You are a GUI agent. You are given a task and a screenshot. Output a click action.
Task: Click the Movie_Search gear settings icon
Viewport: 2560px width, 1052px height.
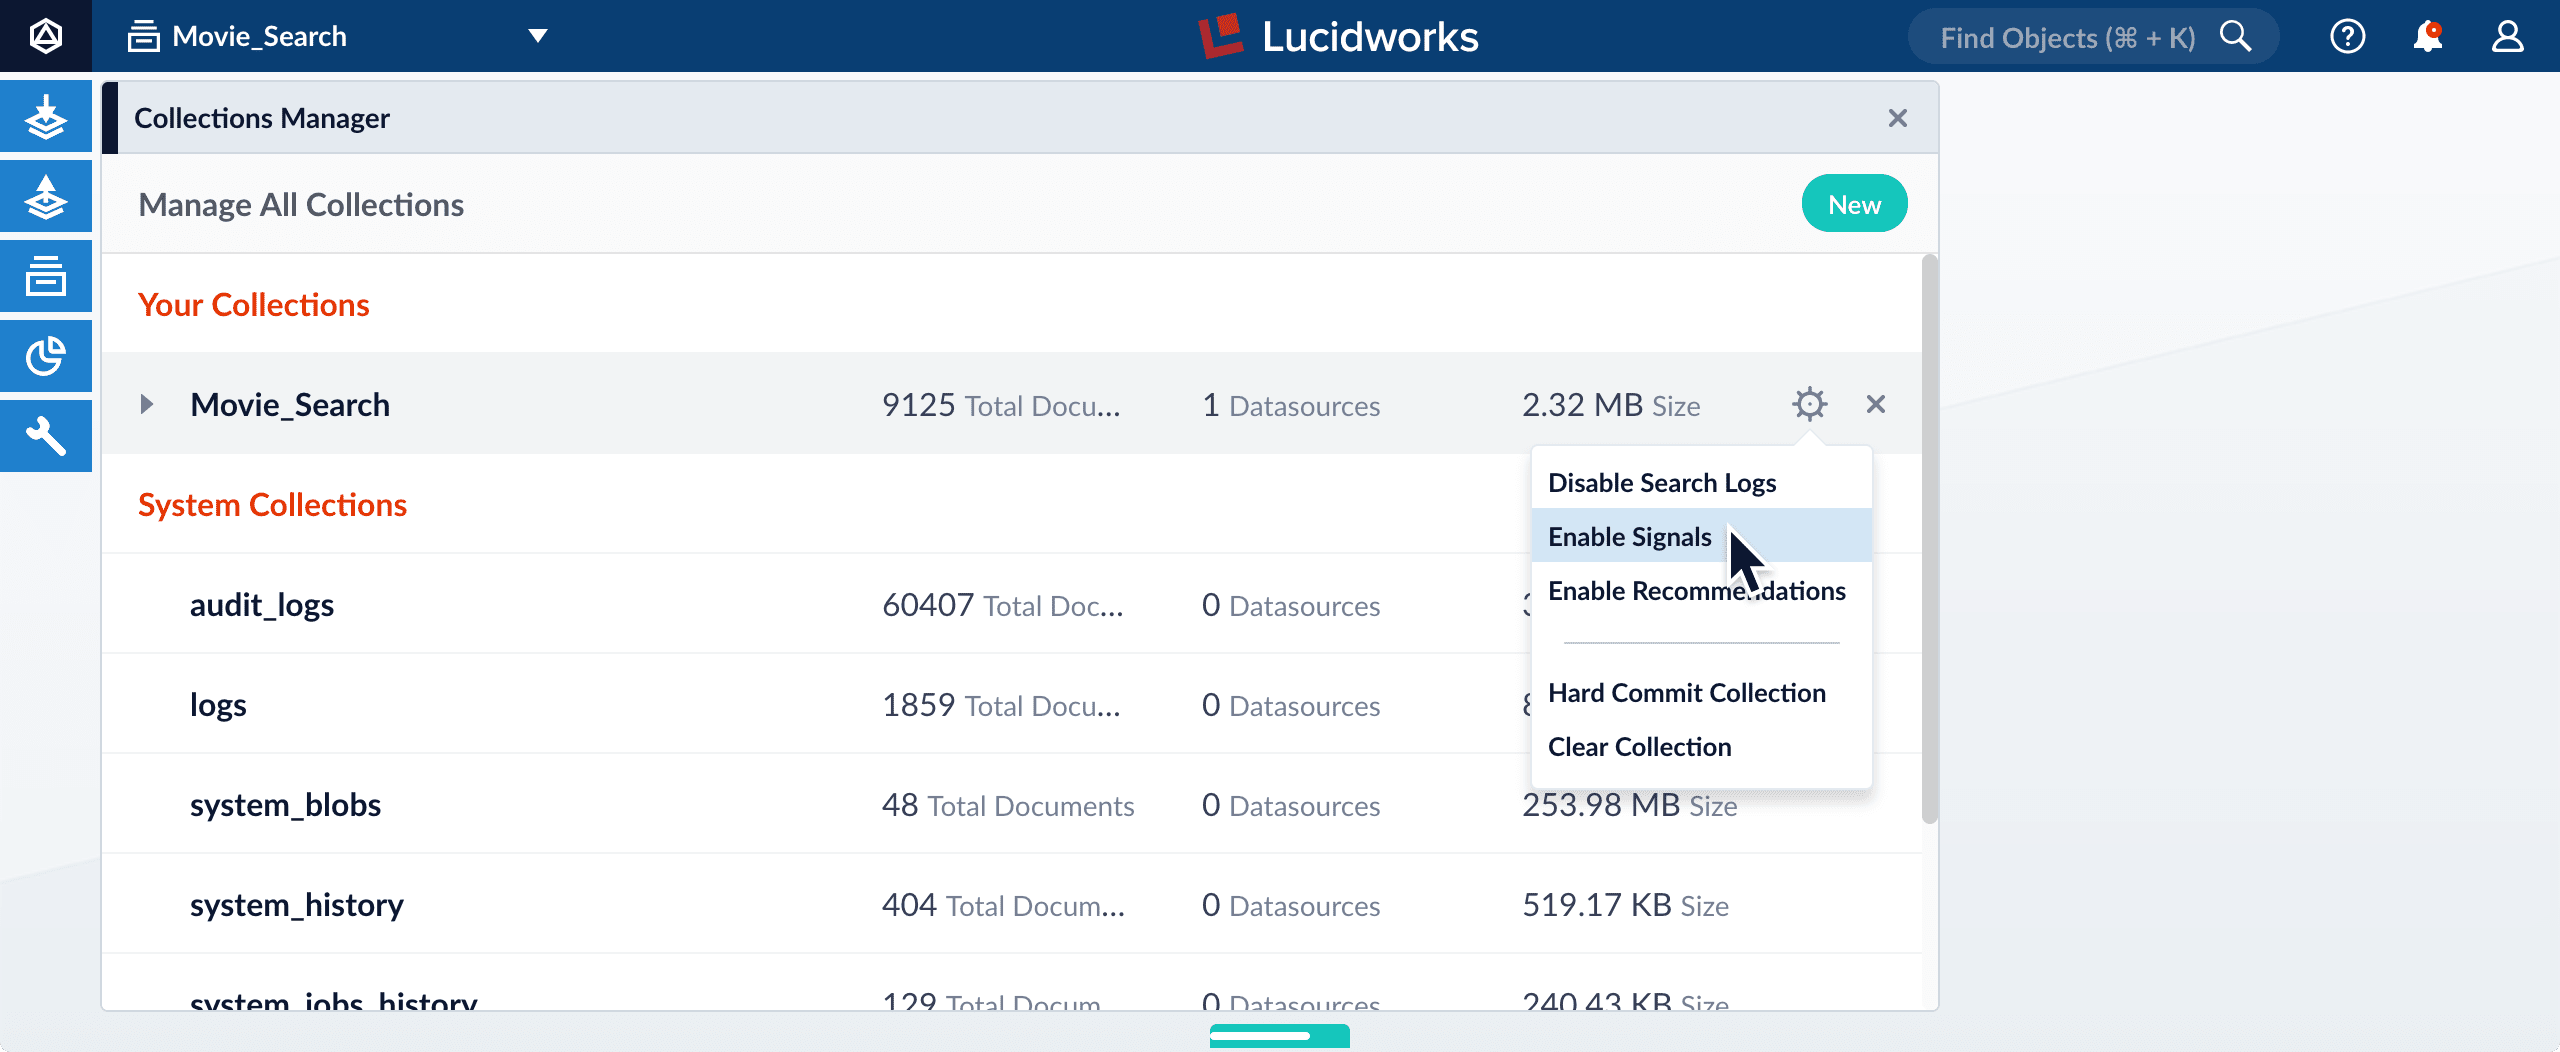[1809, 404]
